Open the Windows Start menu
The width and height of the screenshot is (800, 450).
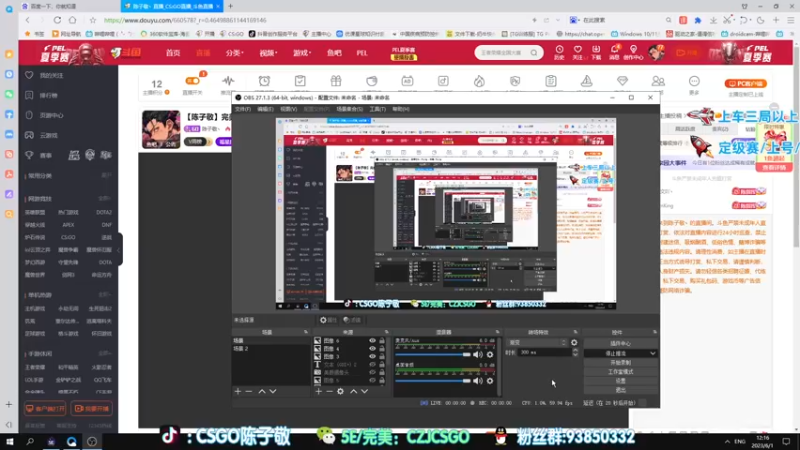[x=9, y=442]
